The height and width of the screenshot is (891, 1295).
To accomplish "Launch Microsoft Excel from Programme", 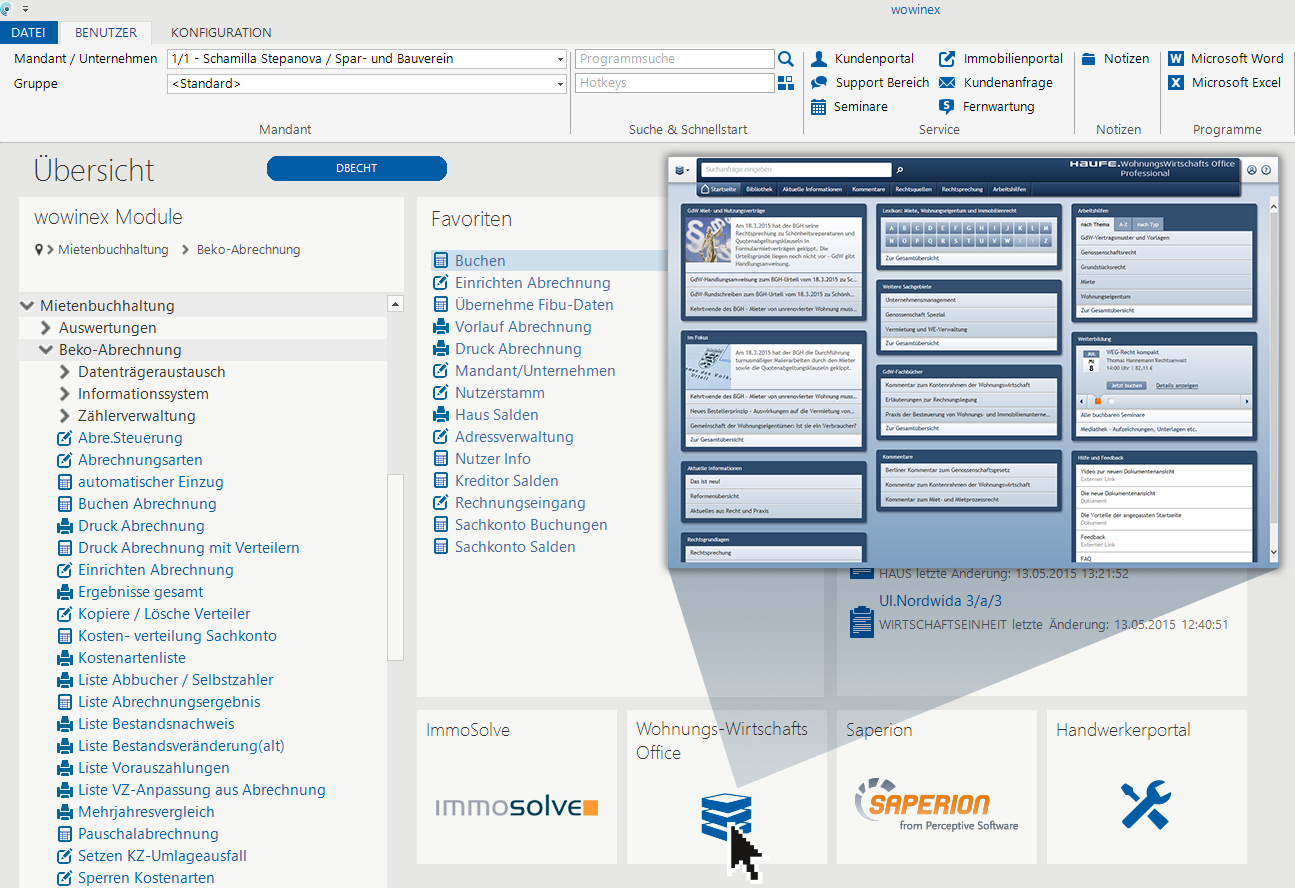I will pos(1176,83).
